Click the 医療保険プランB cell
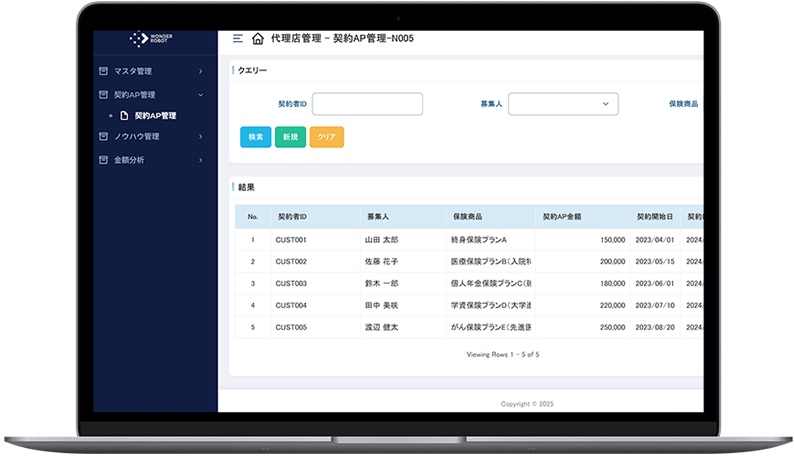This screenshot has height=459, width=794. point(491,261)
